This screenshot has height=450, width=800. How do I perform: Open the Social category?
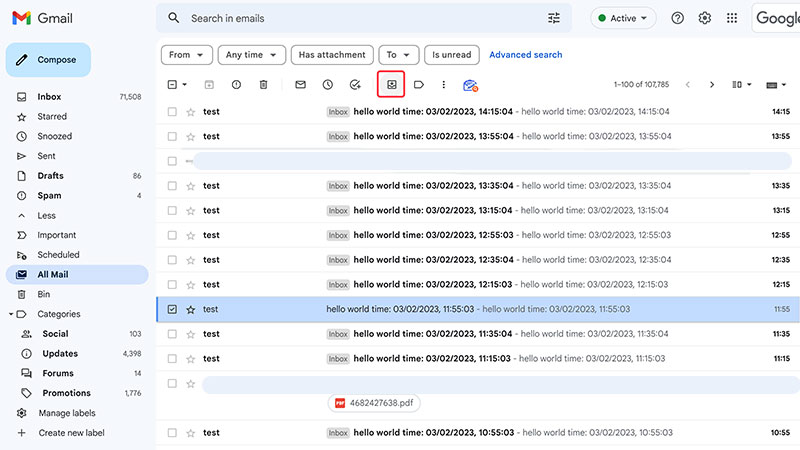click(x=77, y=334)
